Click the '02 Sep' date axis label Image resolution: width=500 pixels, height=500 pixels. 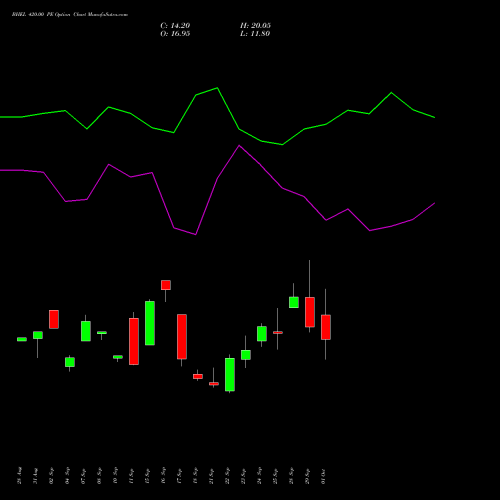tap(51, 476)
